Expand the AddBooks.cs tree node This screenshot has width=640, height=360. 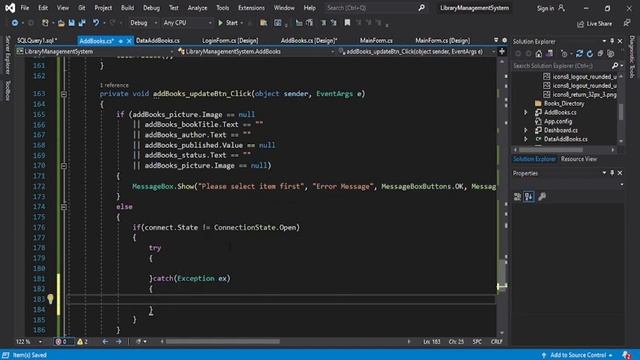pos(526,112)
